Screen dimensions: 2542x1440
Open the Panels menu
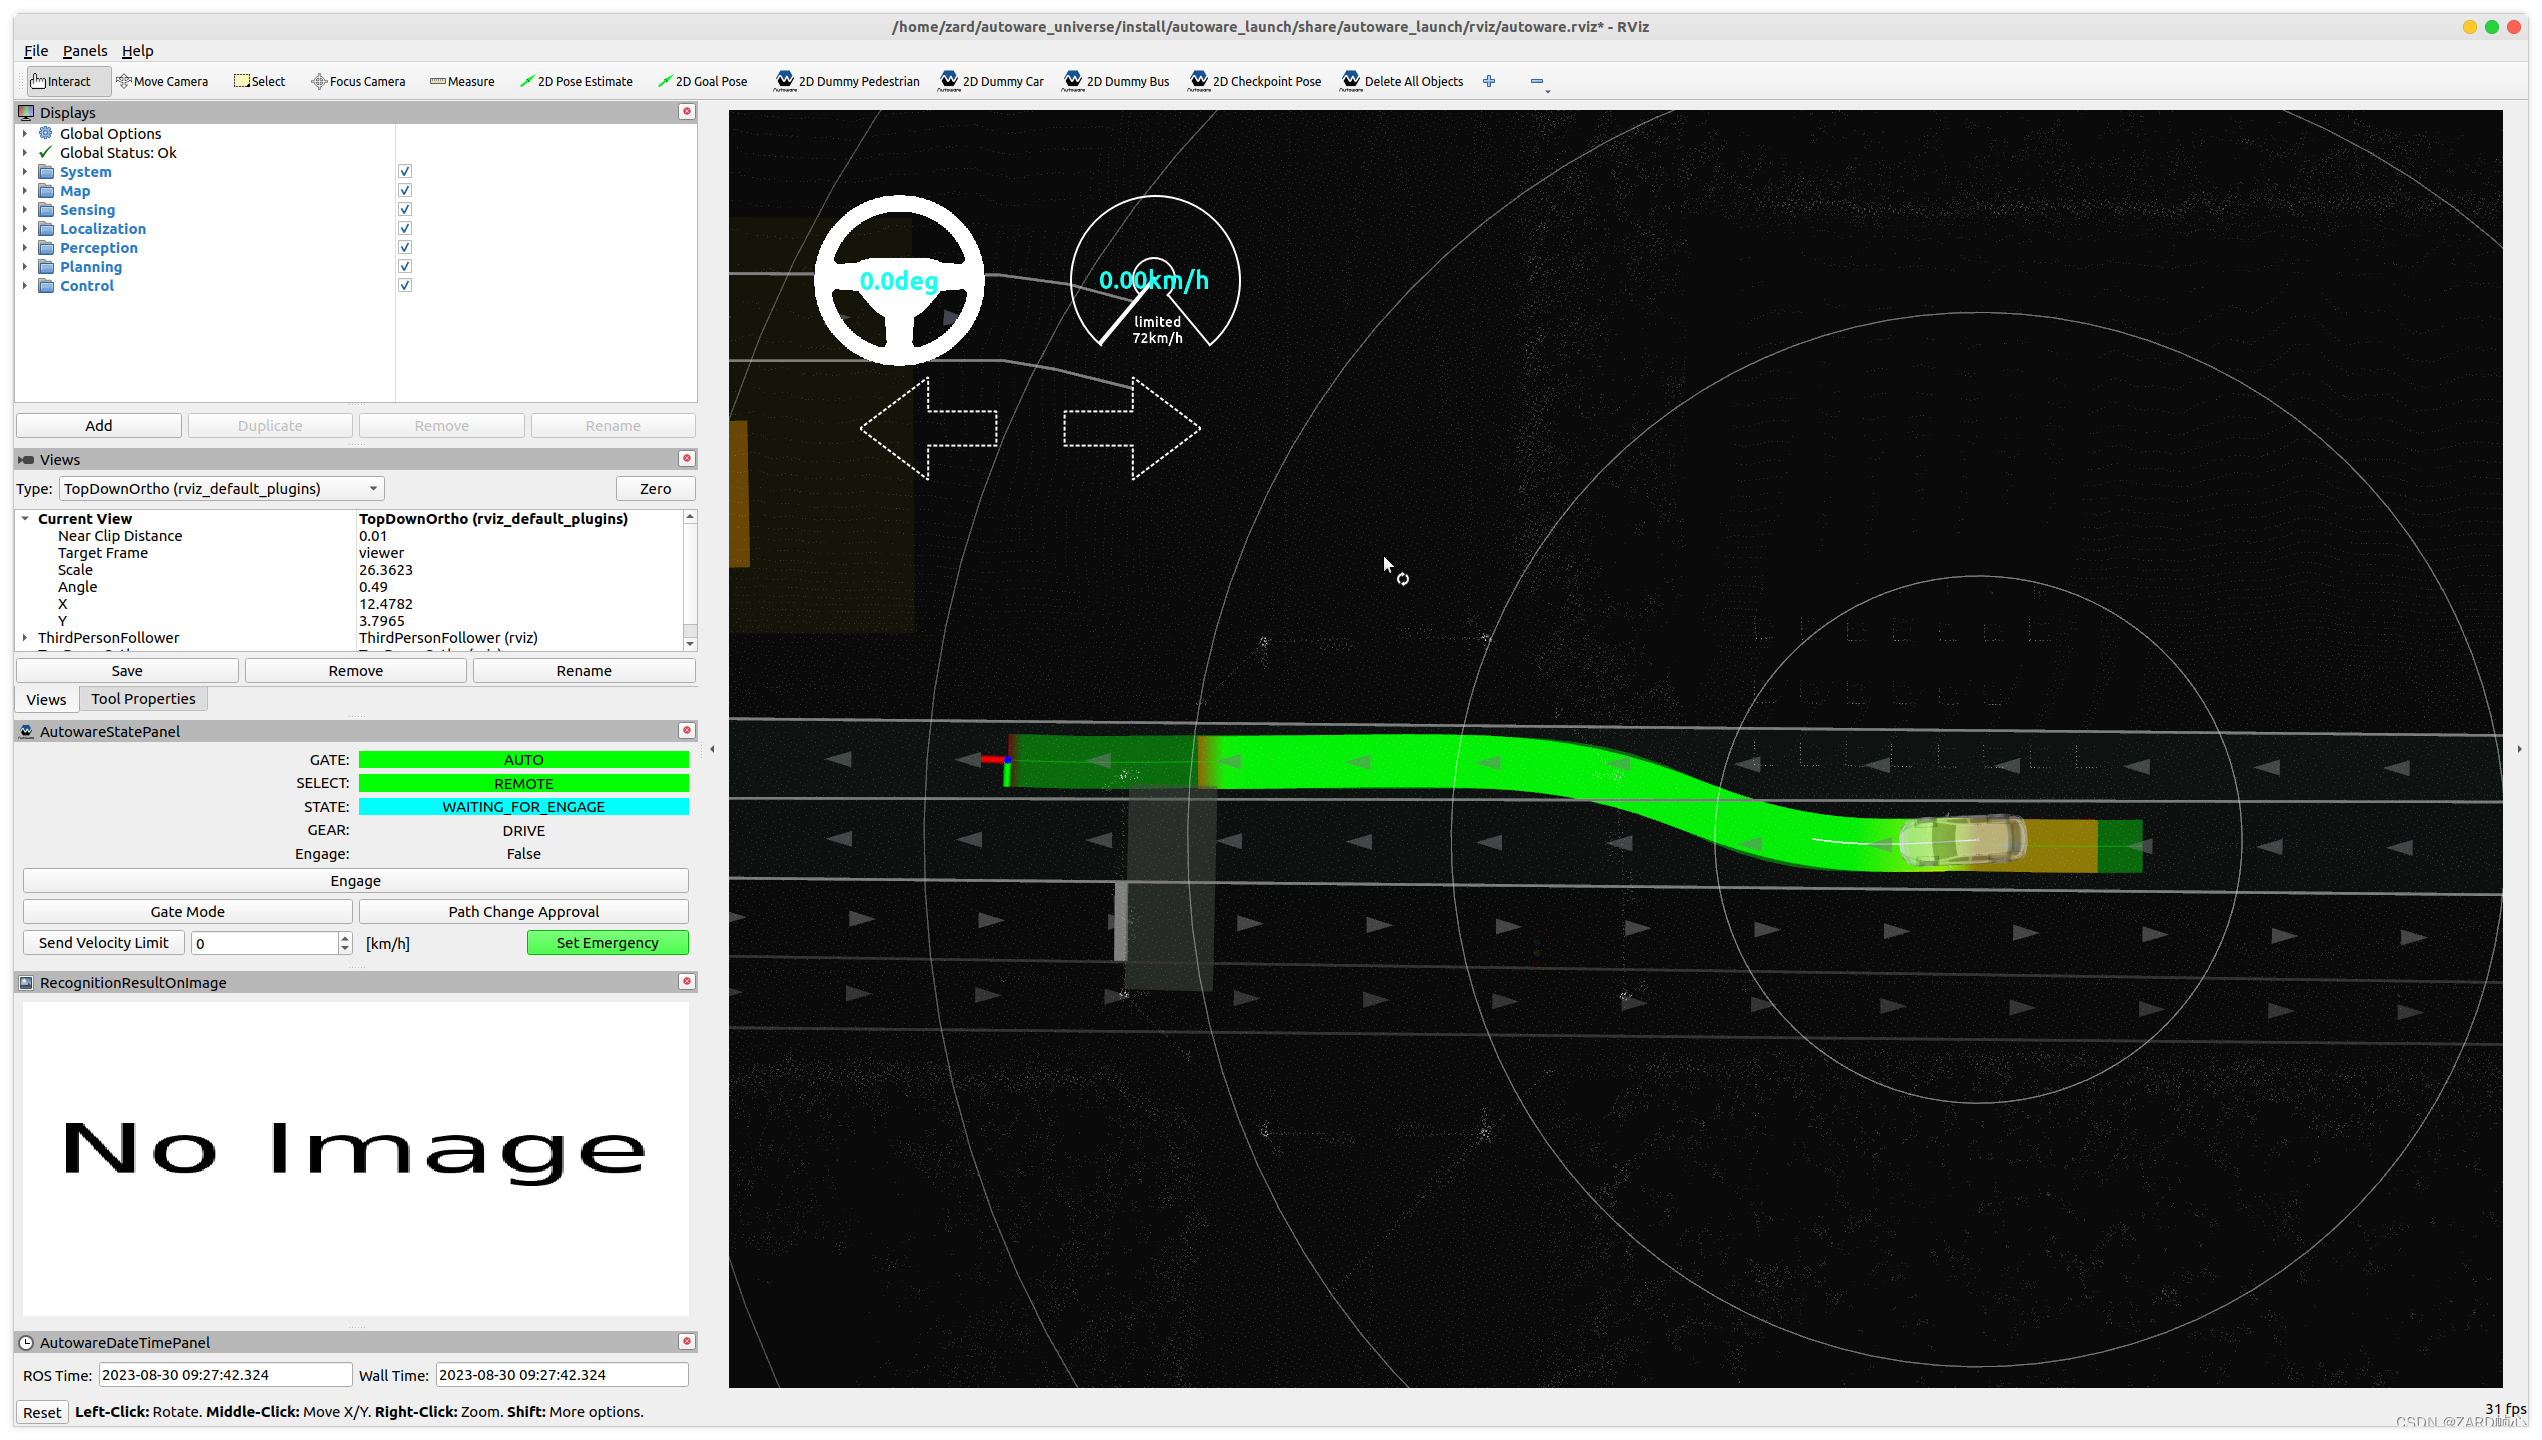point(84,51)
